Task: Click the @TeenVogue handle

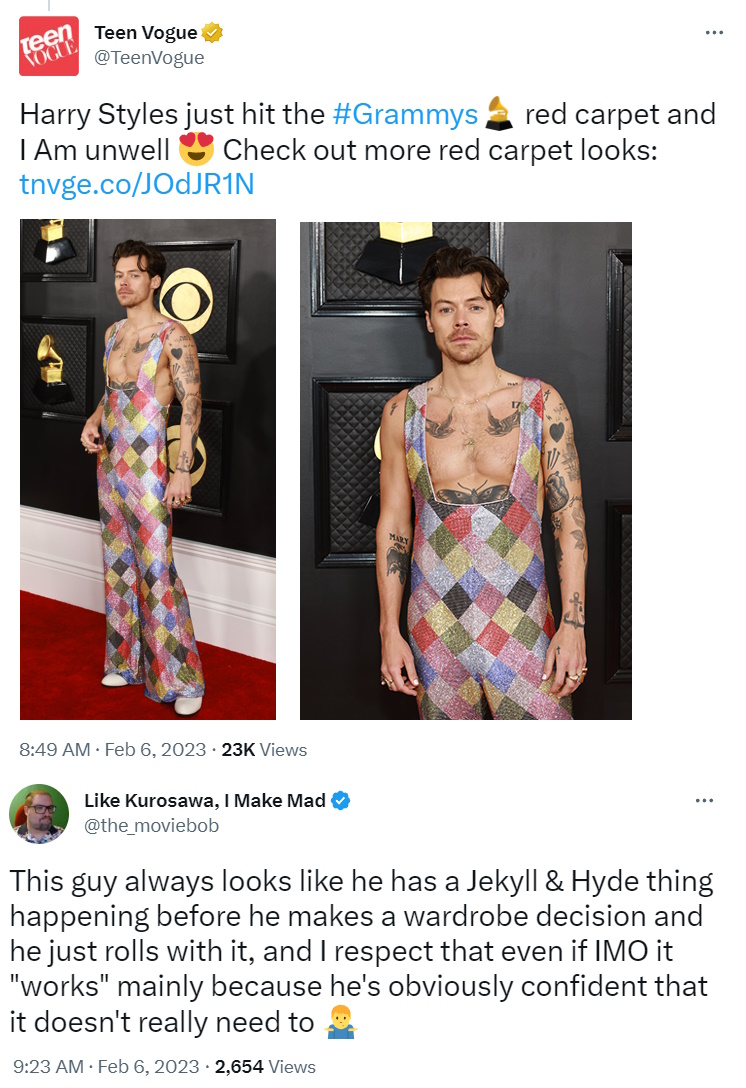Action: pos(149,58)
